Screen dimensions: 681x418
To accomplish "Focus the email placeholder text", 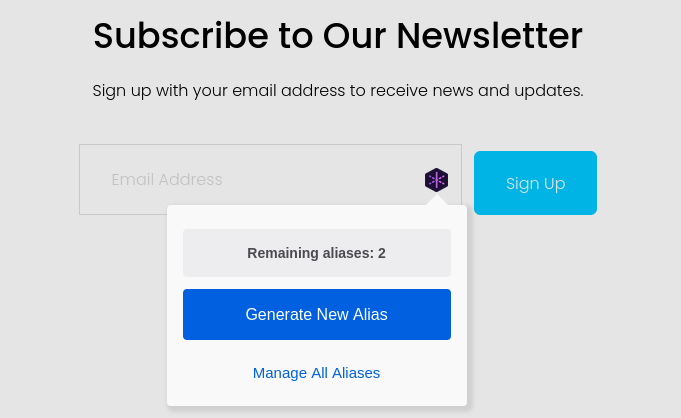I will [x=167, y=180].
